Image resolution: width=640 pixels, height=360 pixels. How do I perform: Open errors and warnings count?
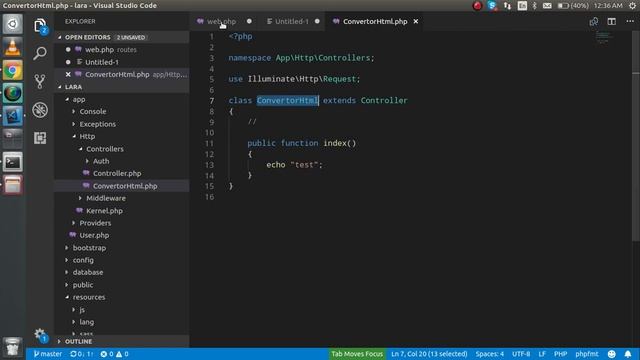click(x=114, y=354)
